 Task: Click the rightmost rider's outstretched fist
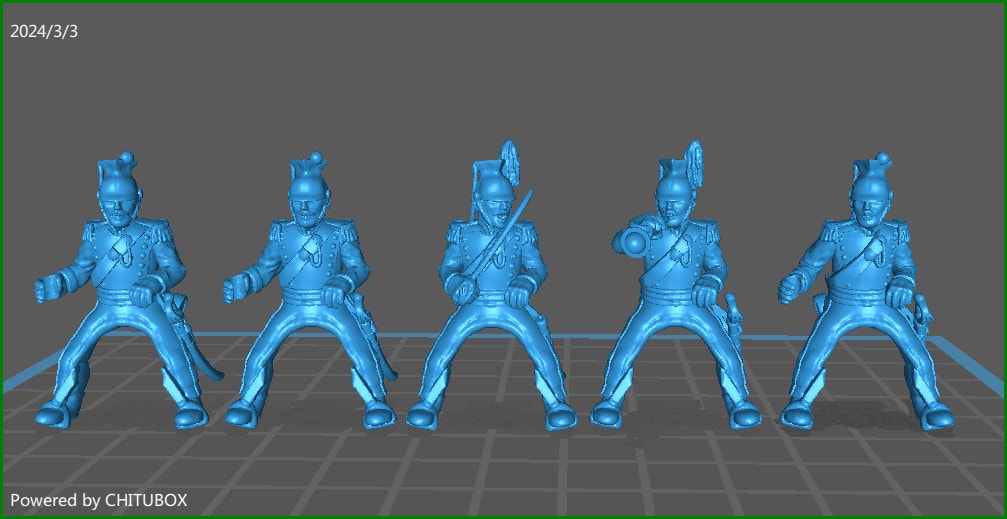(789, 290)
